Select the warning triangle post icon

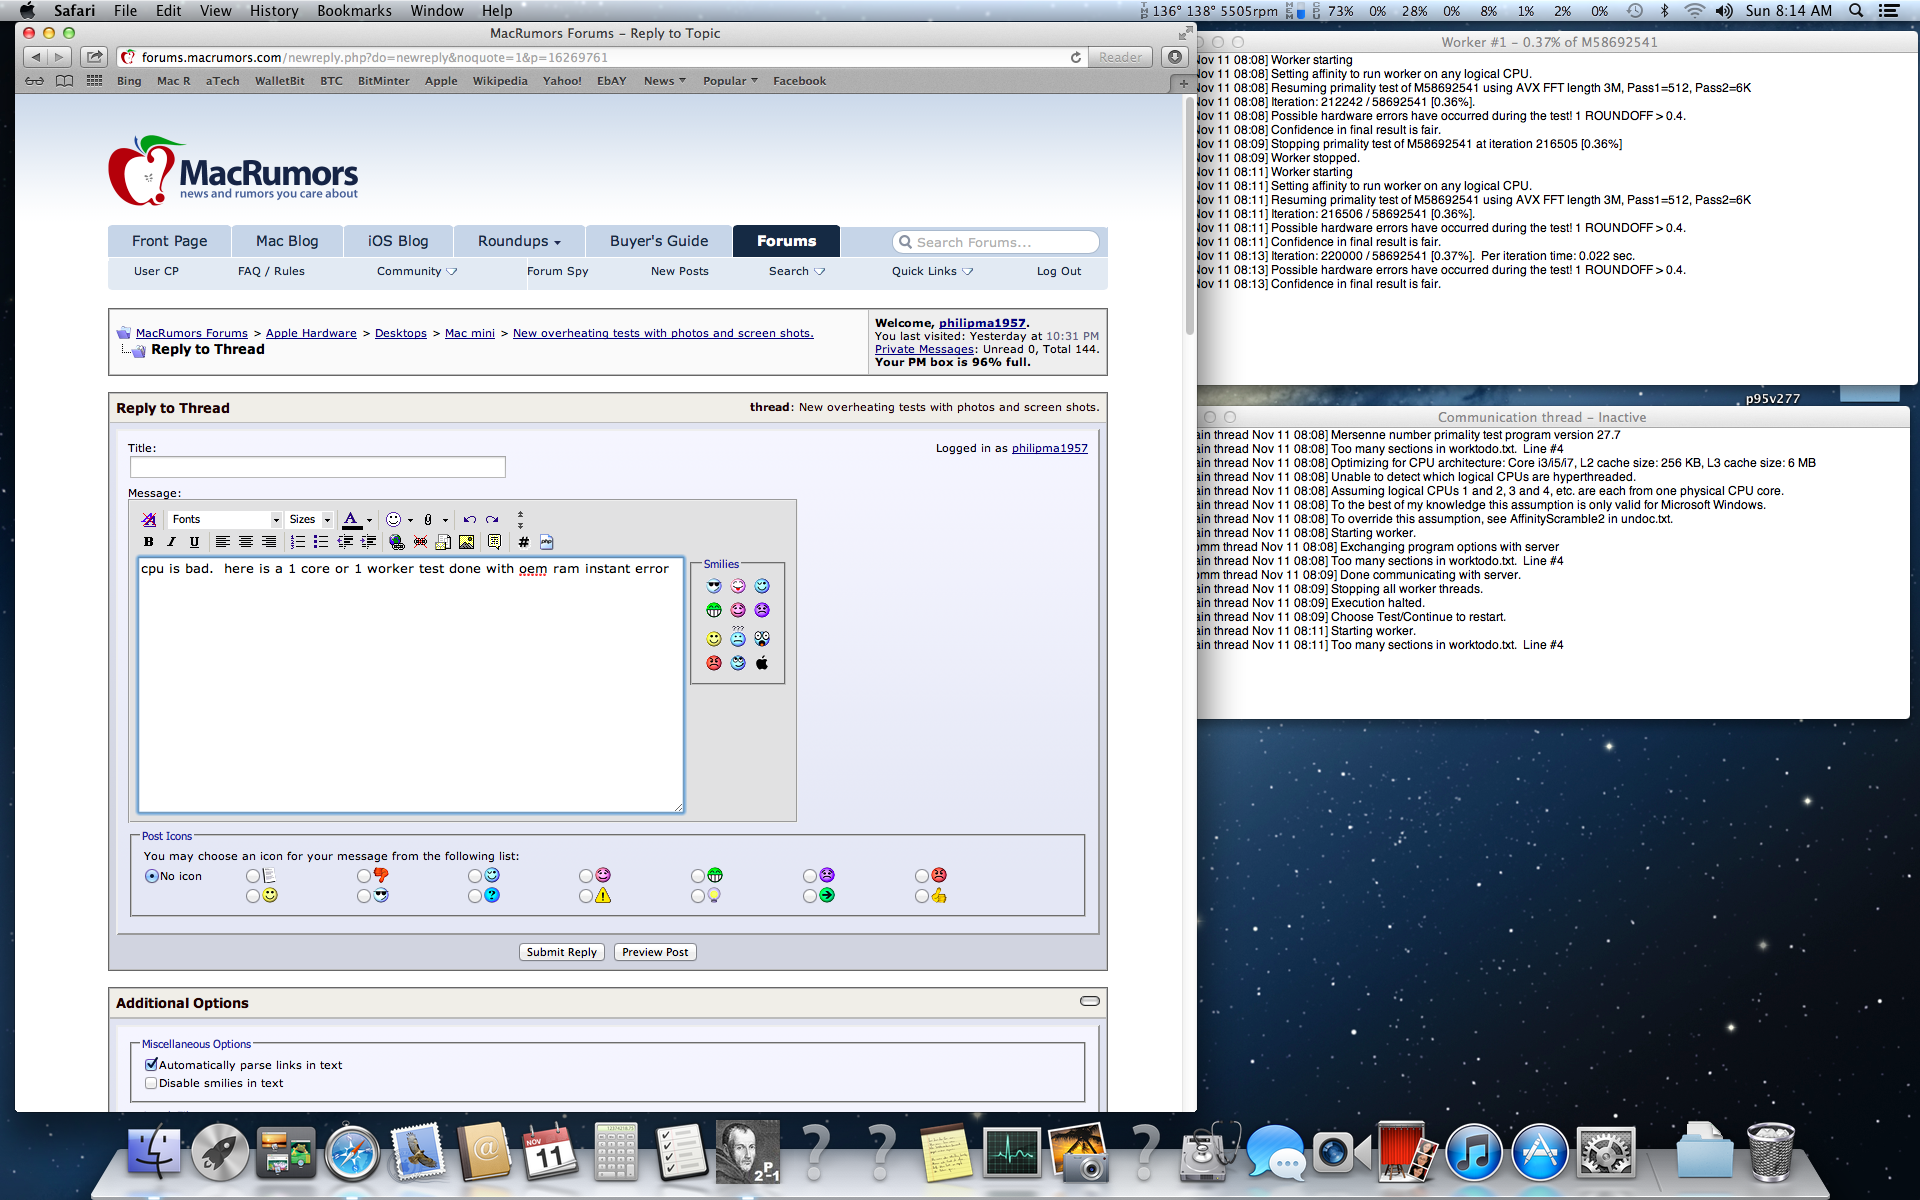pyautogui.click(x=586, y=896)
